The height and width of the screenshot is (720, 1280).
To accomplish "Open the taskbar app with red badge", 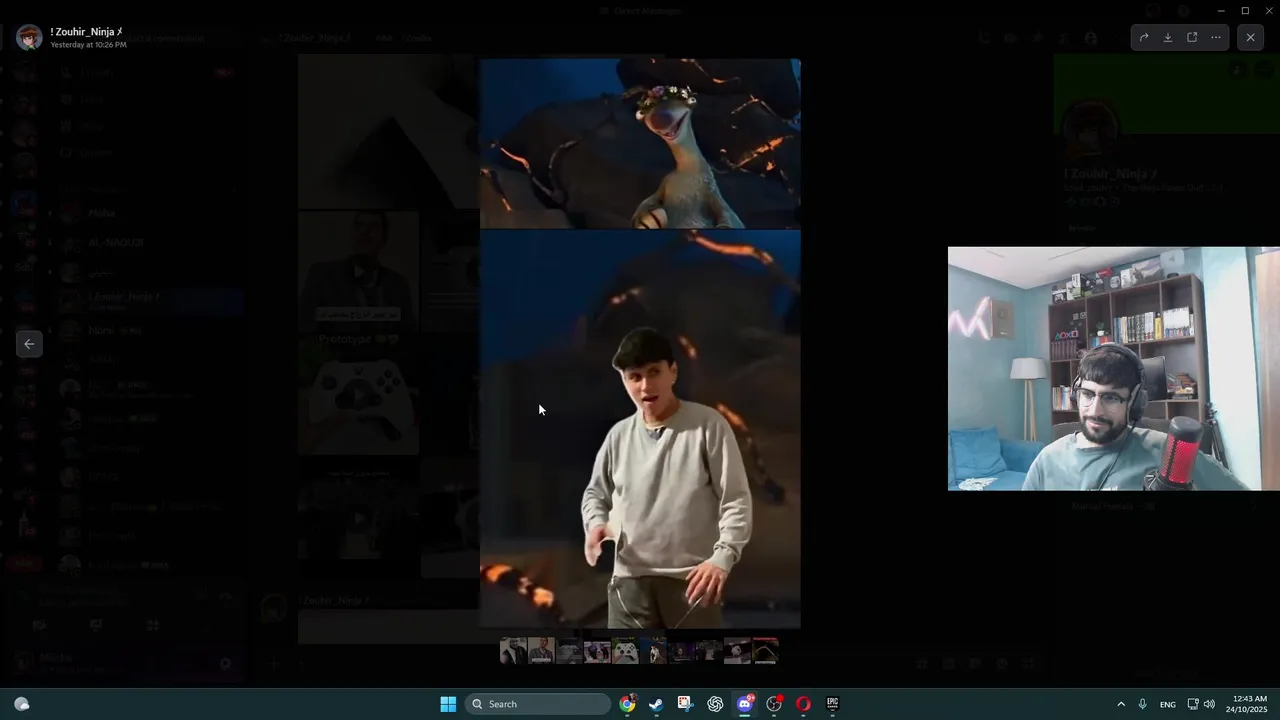I will pyautogui.click(x=774, y=704).
